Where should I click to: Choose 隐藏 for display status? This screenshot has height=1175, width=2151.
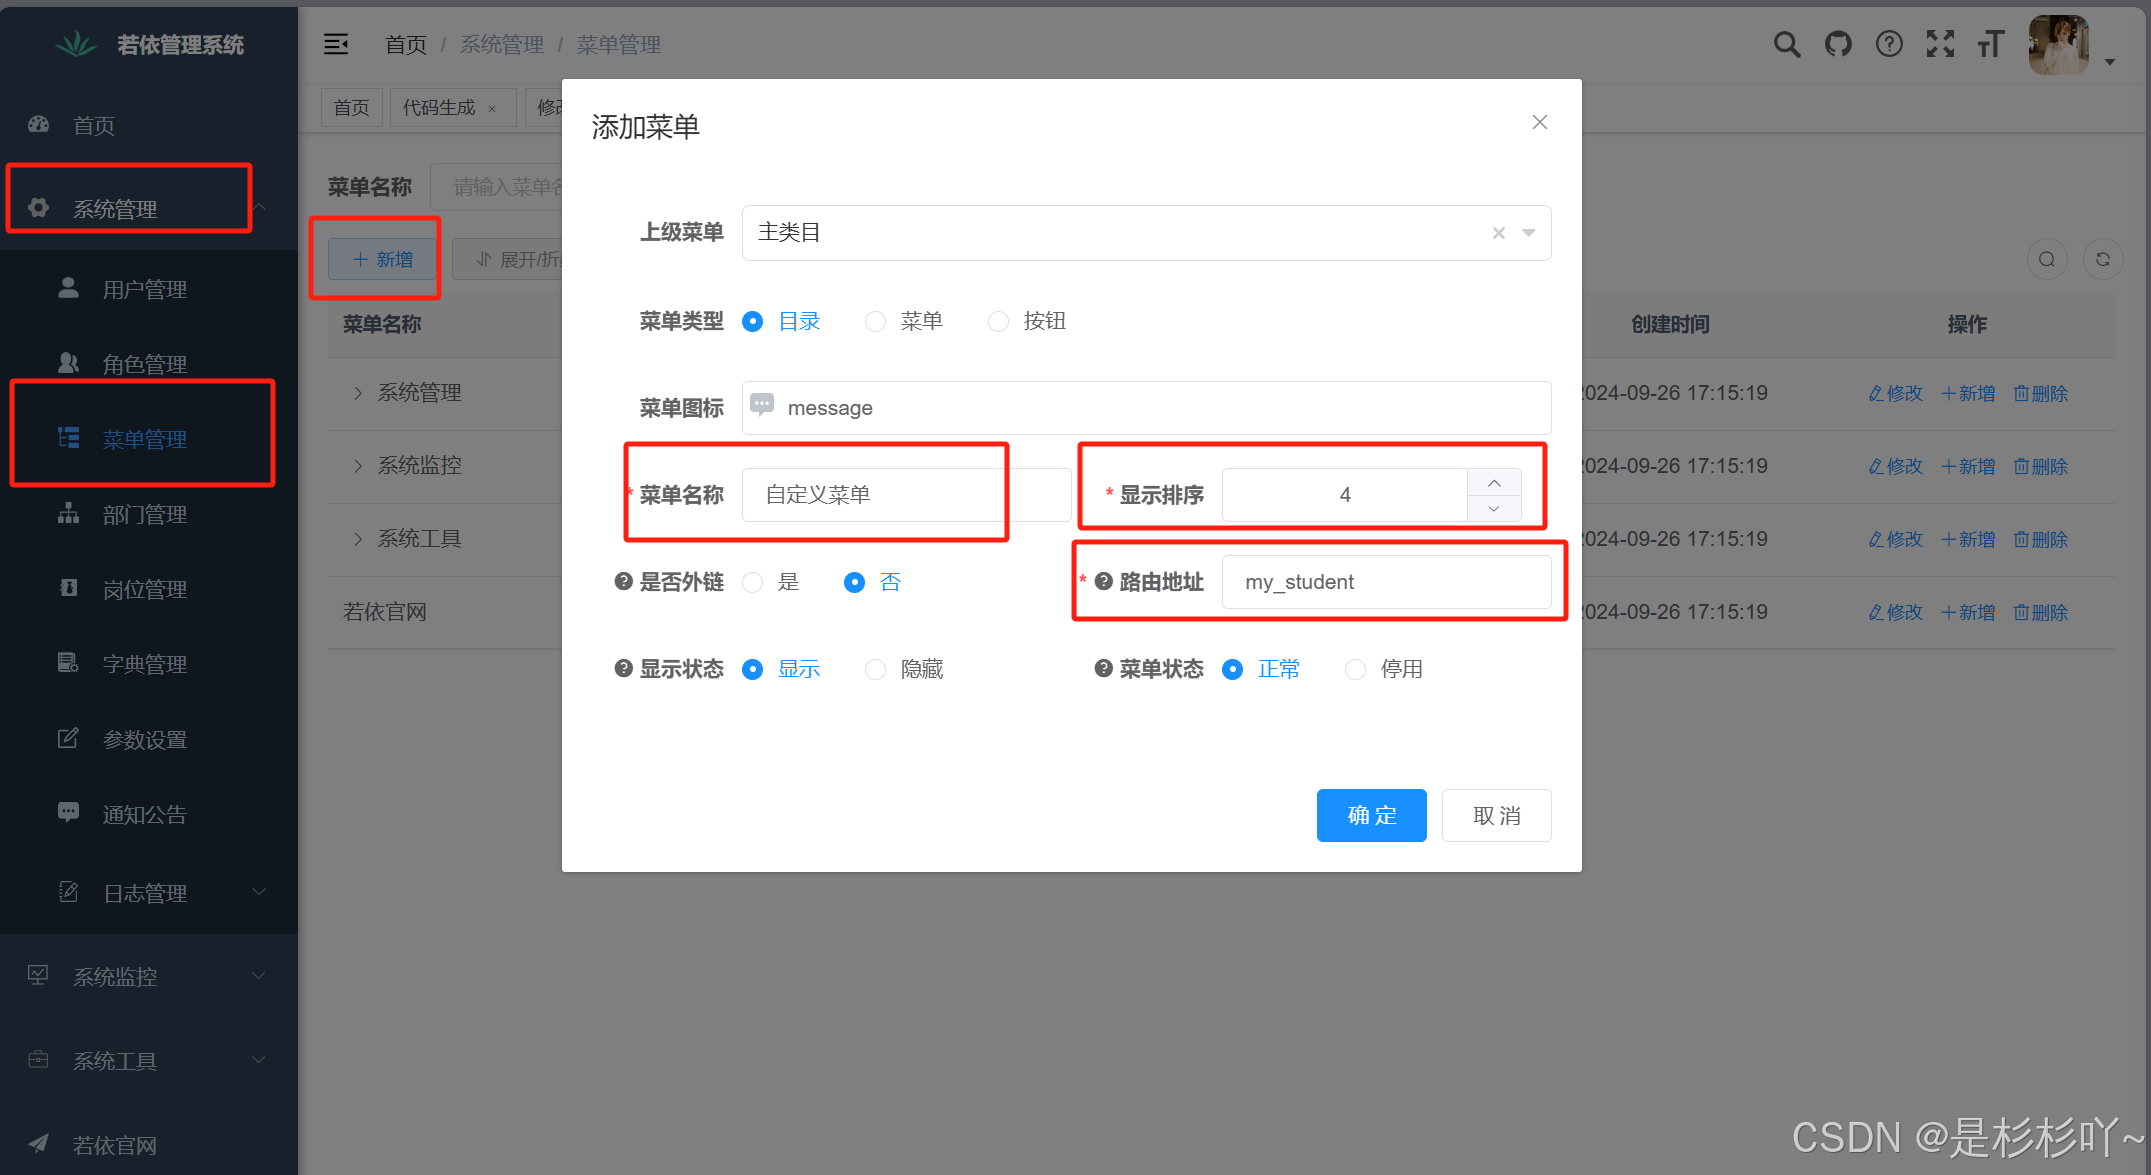(x=876, y=669)
